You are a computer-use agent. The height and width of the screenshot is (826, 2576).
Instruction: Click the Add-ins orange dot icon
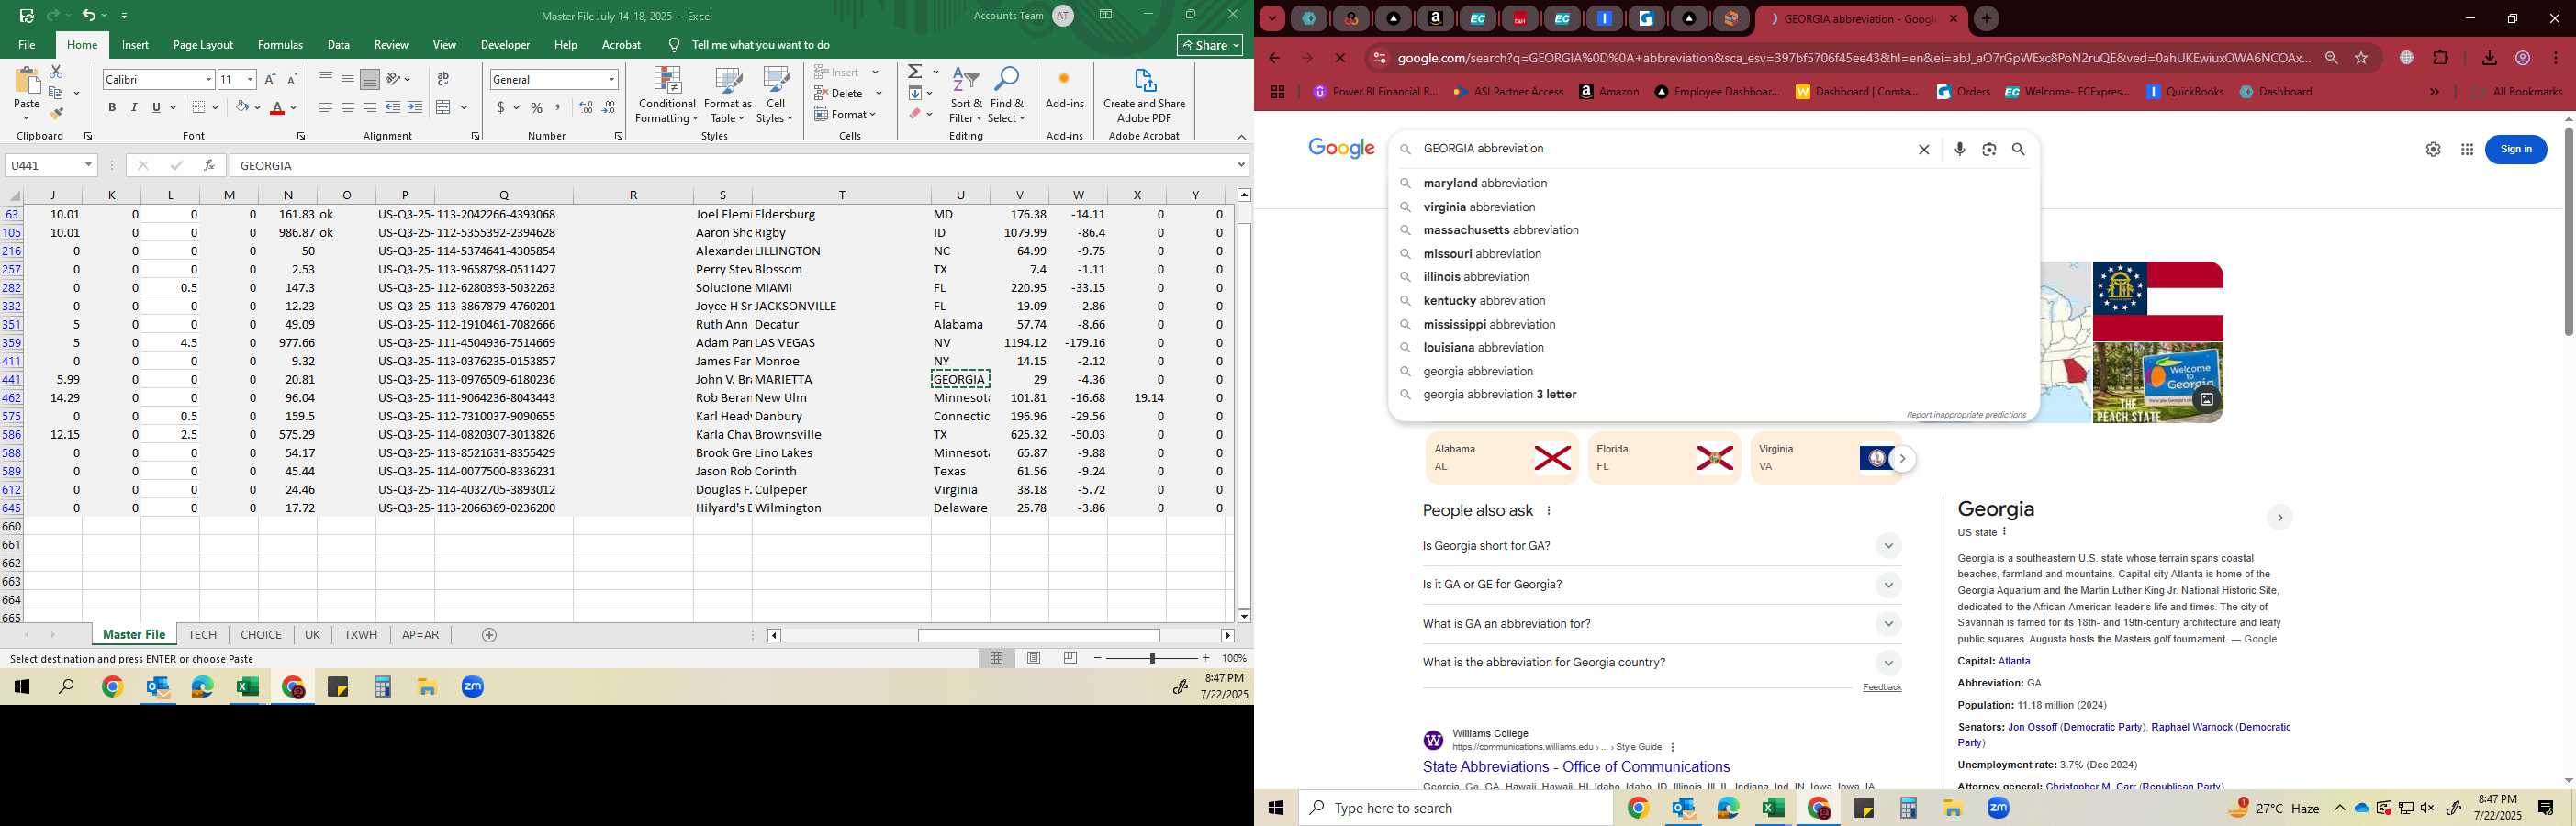click(1064, 78)
